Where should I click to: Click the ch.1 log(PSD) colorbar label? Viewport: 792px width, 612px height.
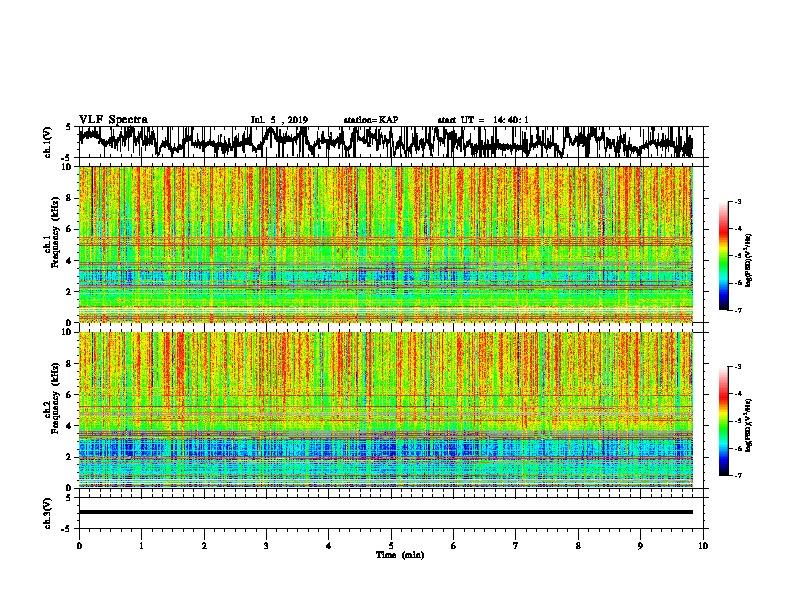[748, 260]
